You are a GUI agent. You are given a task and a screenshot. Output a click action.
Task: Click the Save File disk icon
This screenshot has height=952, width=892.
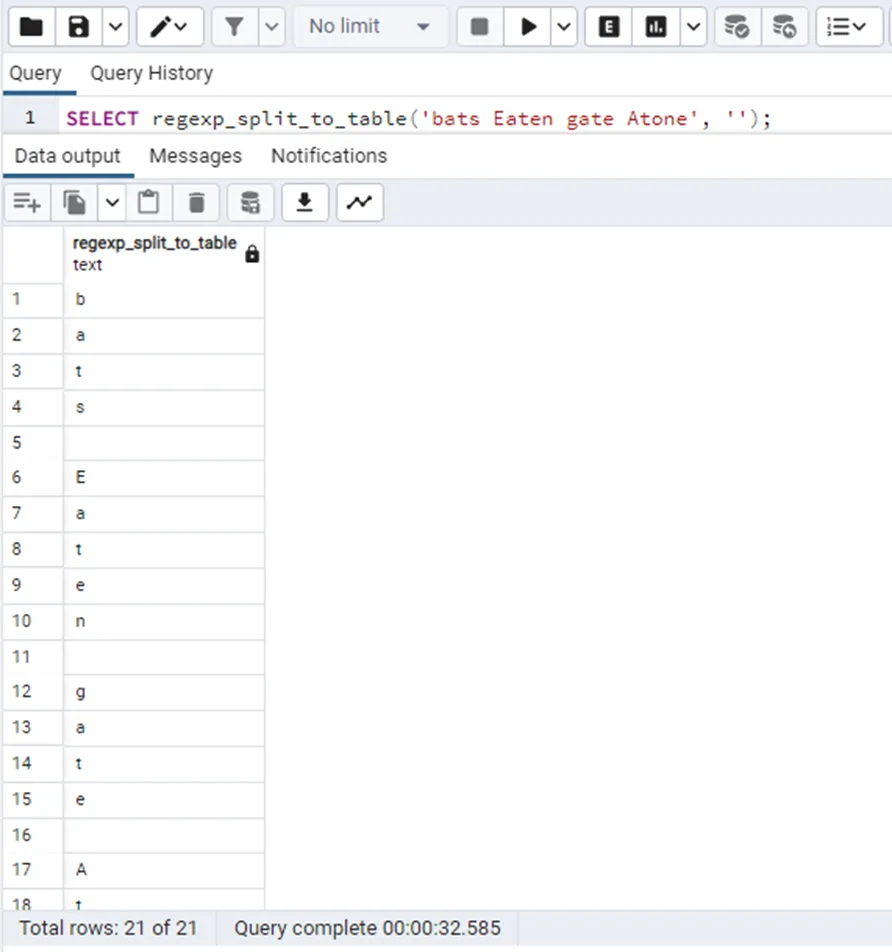(x=79, y=27)
